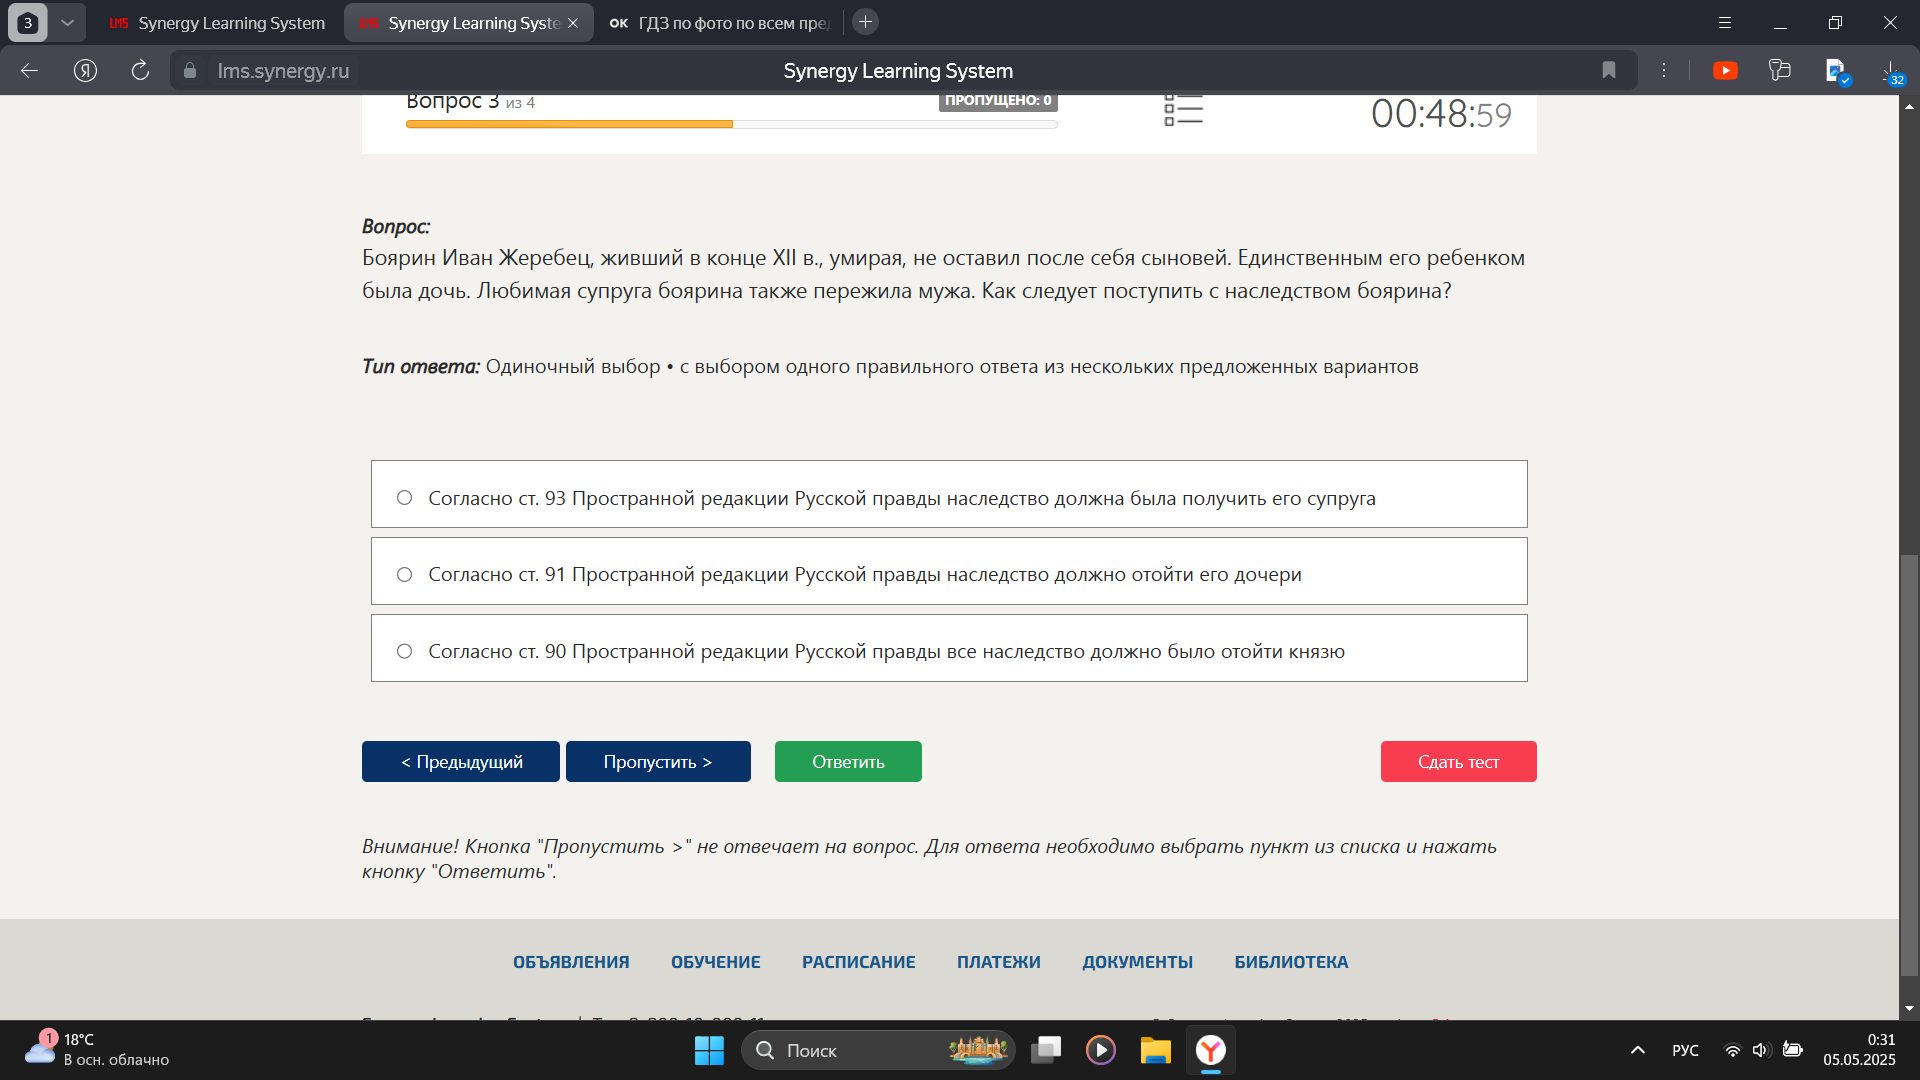Screen dimensions: 1920x1080
Task: Click the Yandex home icon
Action: click(x=85, y=70)
